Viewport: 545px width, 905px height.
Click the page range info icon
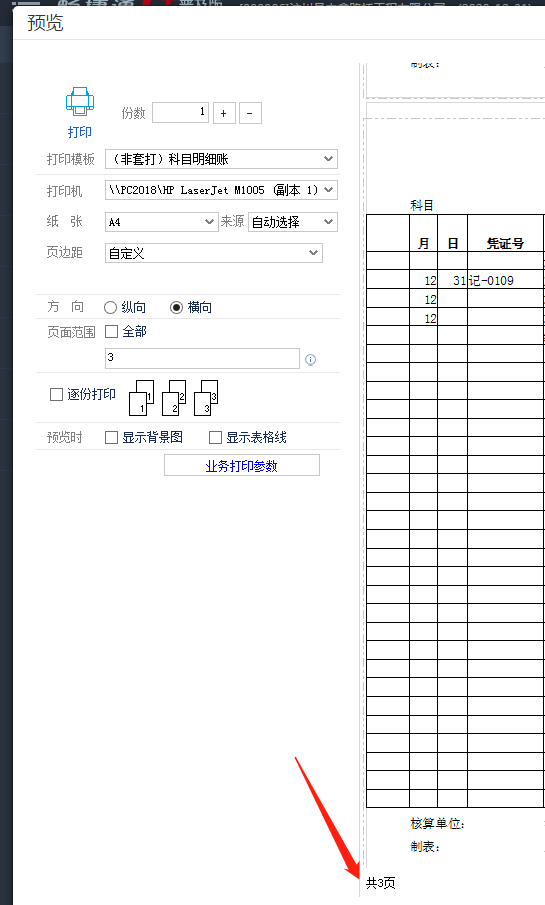pyautogui.click(x=311, y=360)
